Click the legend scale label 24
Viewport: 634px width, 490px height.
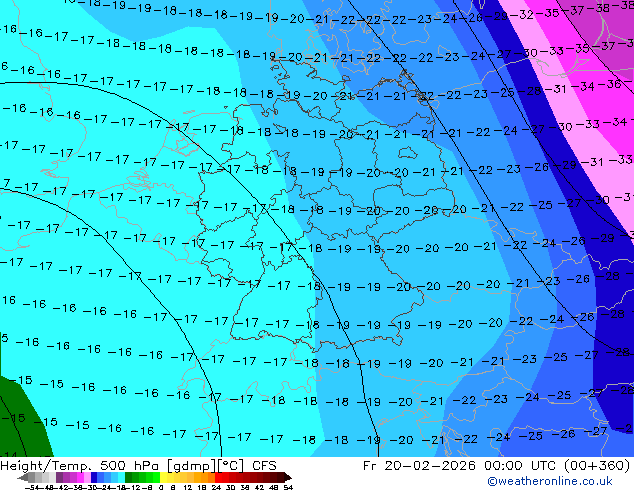point(216,487)
